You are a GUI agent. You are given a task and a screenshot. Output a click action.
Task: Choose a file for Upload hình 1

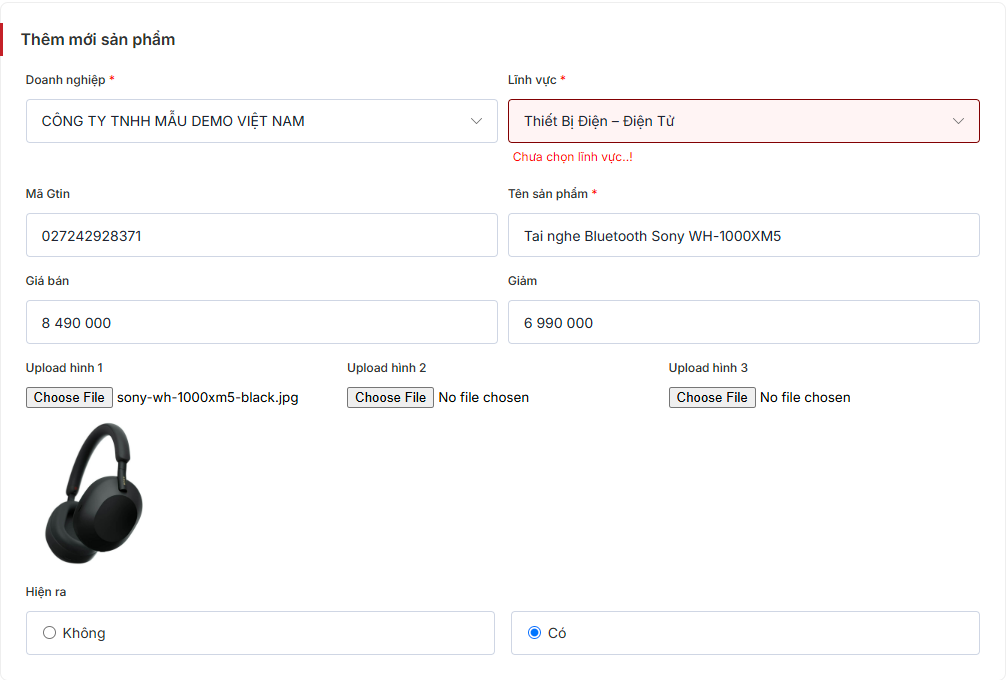(69, 398)
